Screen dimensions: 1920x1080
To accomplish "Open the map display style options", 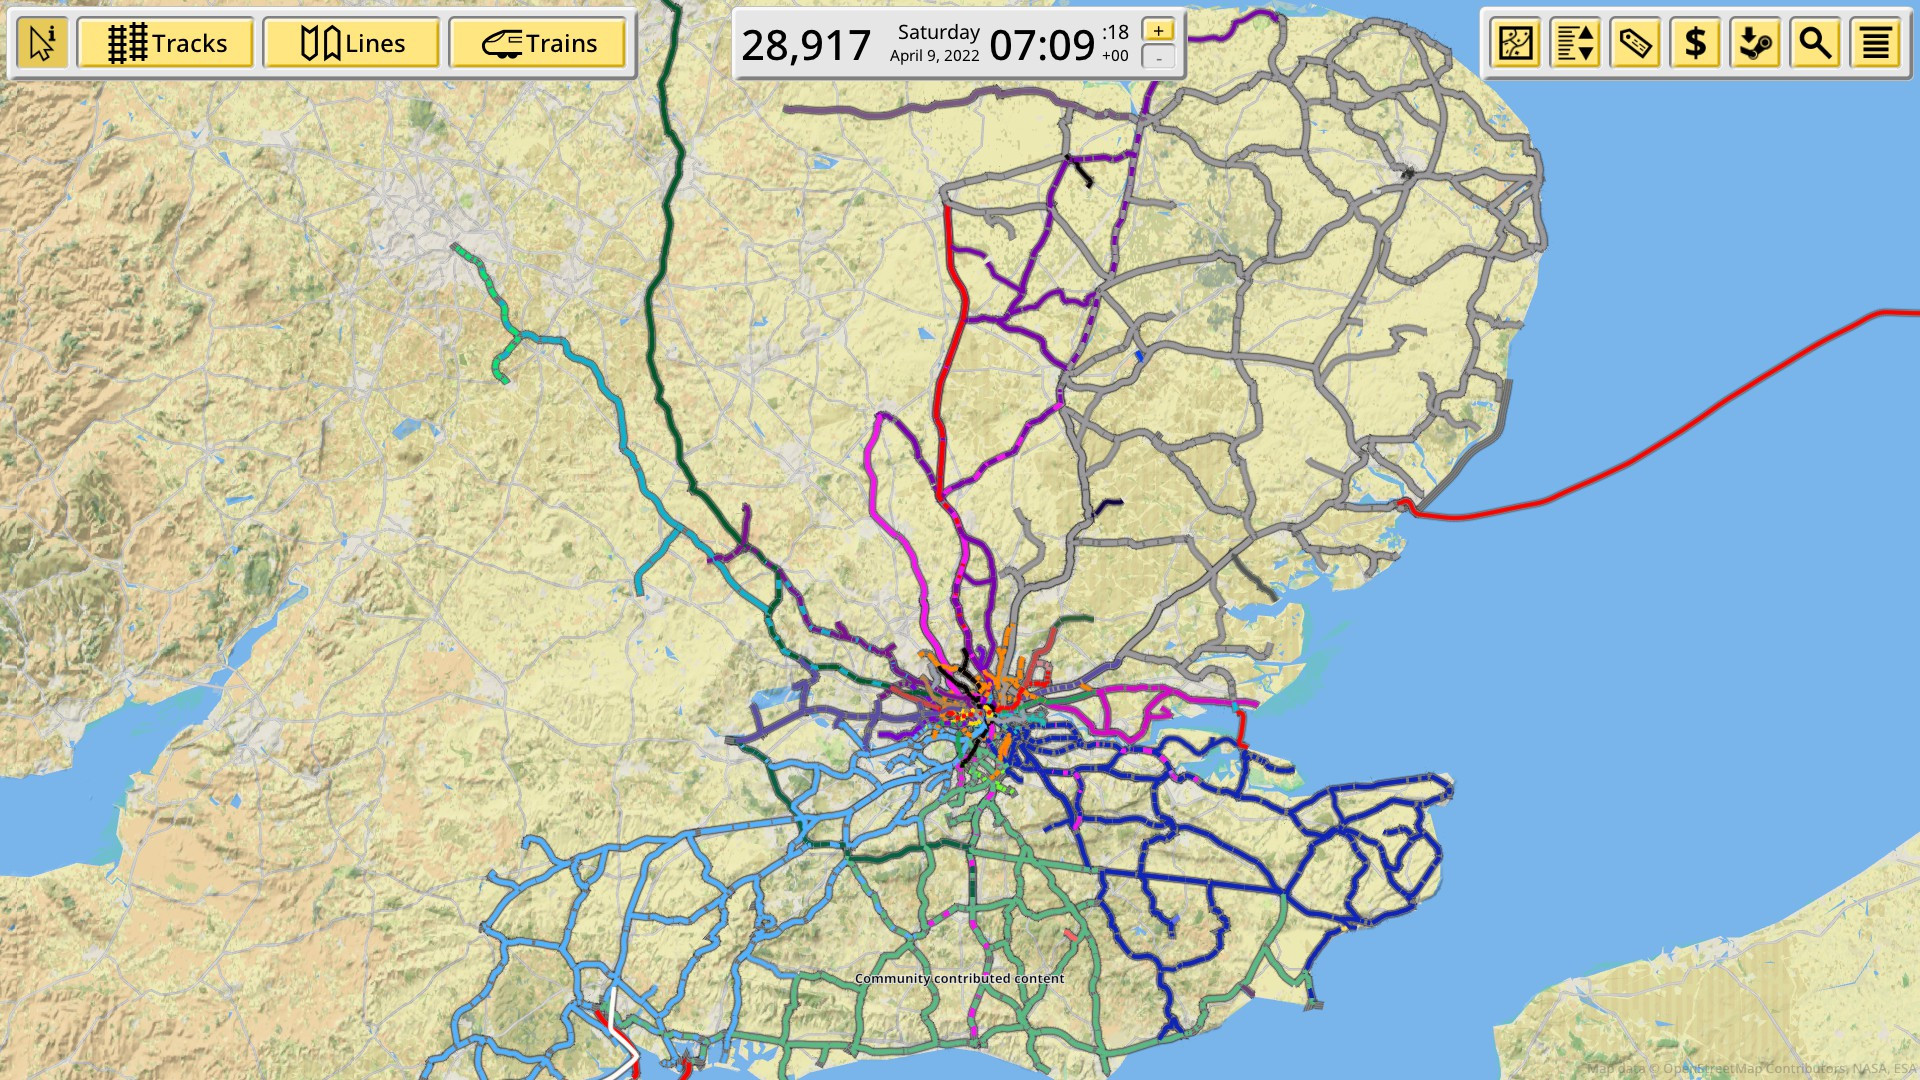I will (x=1516, y=42).
